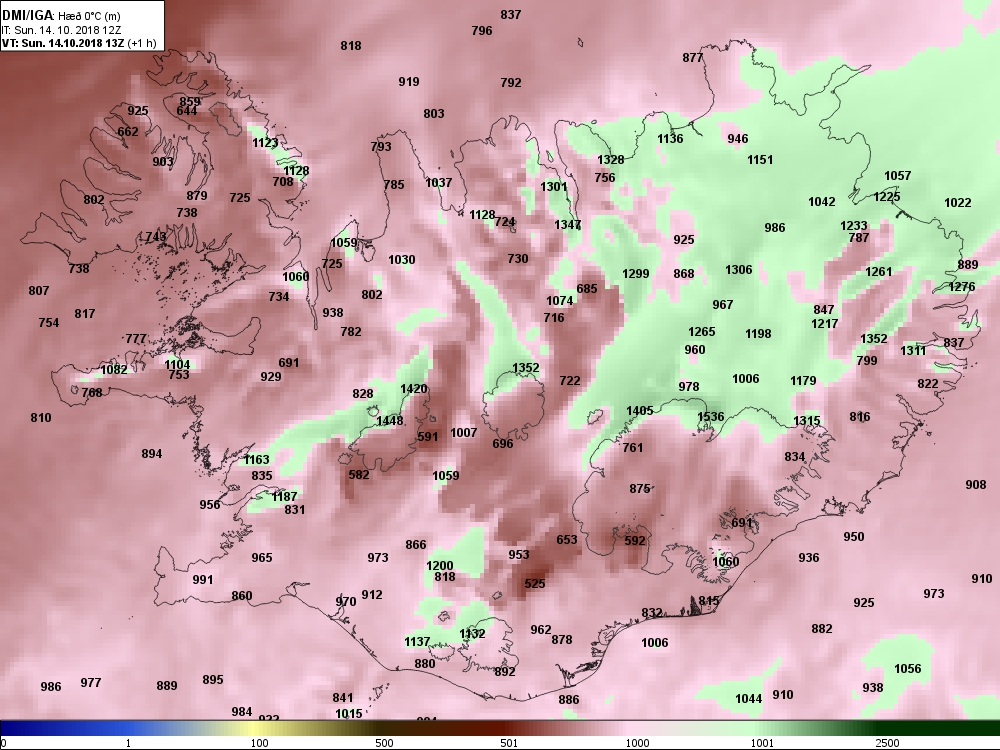
Task: Select the map value '591'
Action: pos(428,436)
